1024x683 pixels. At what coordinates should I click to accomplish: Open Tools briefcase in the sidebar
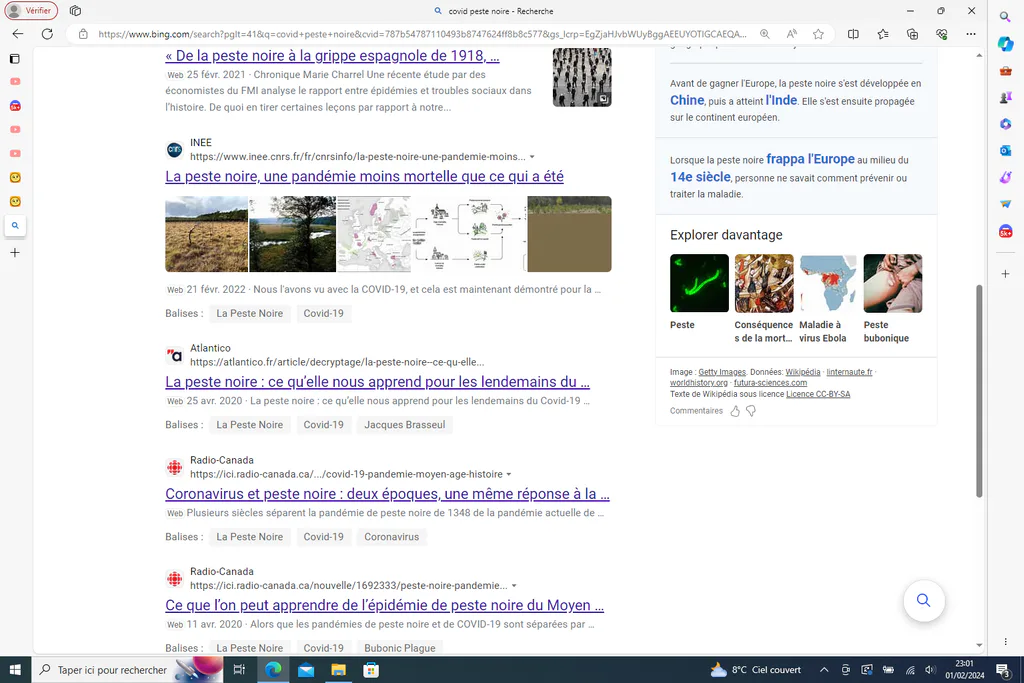pos(1006,71)
